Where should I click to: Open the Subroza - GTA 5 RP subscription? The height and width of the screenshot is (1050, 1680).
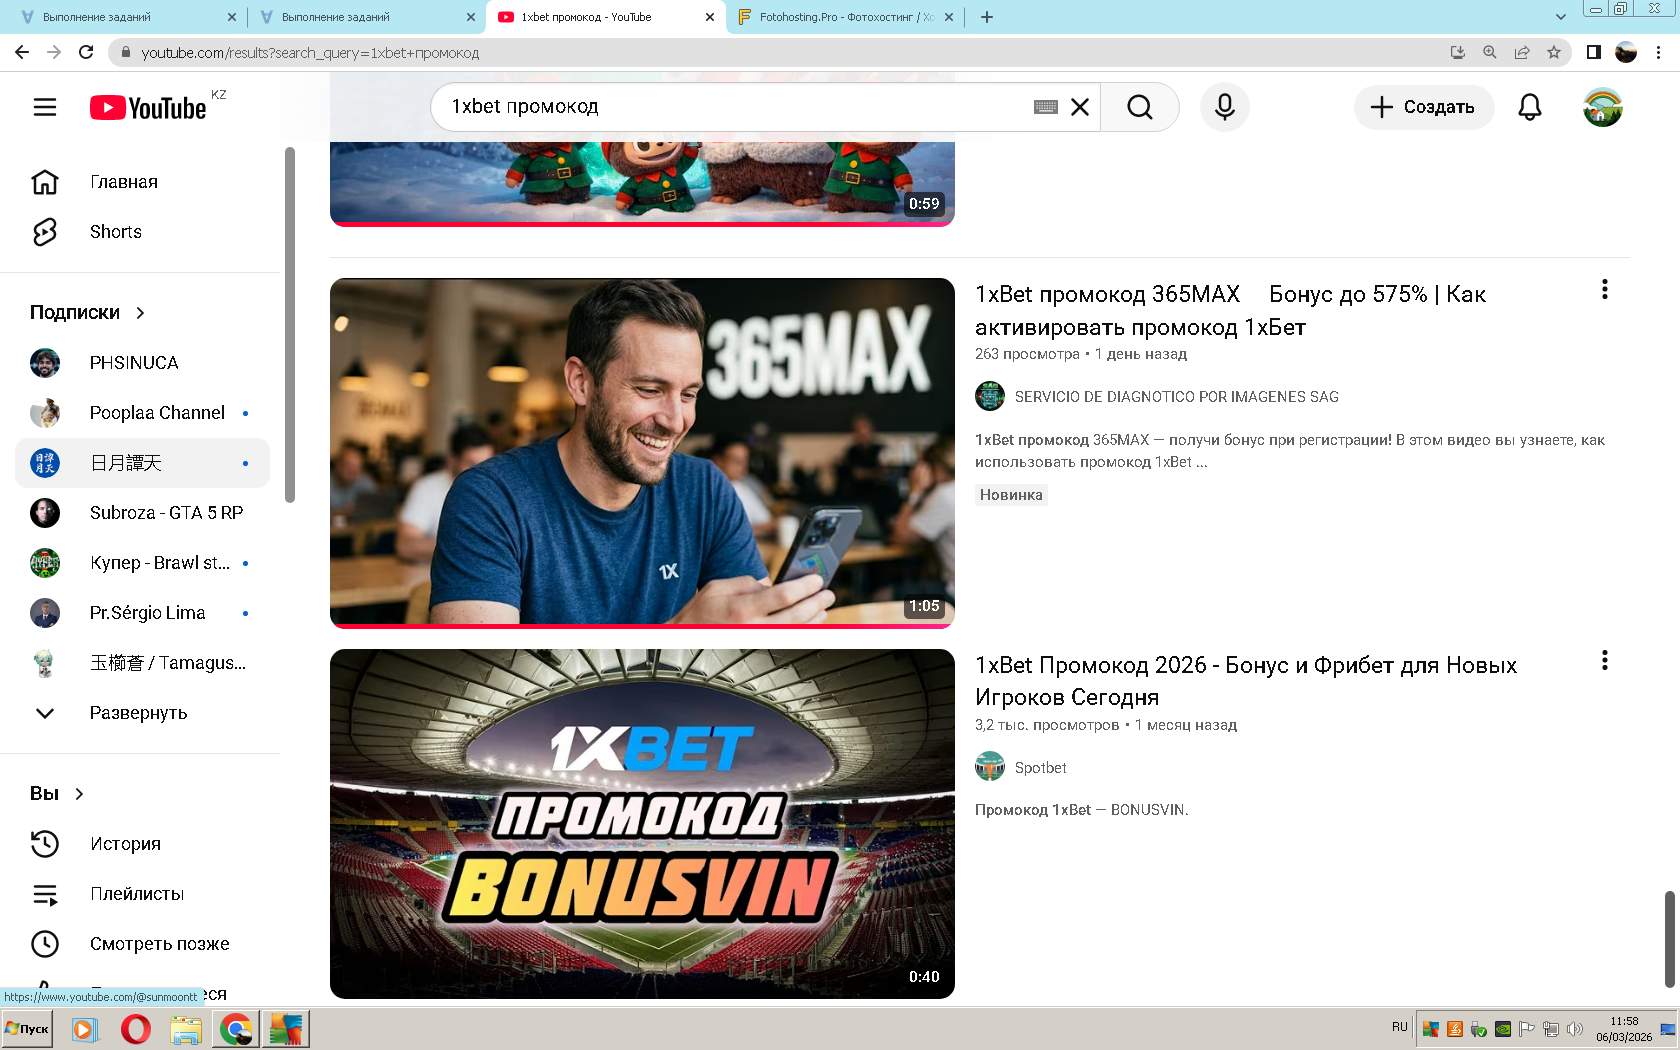142,513
